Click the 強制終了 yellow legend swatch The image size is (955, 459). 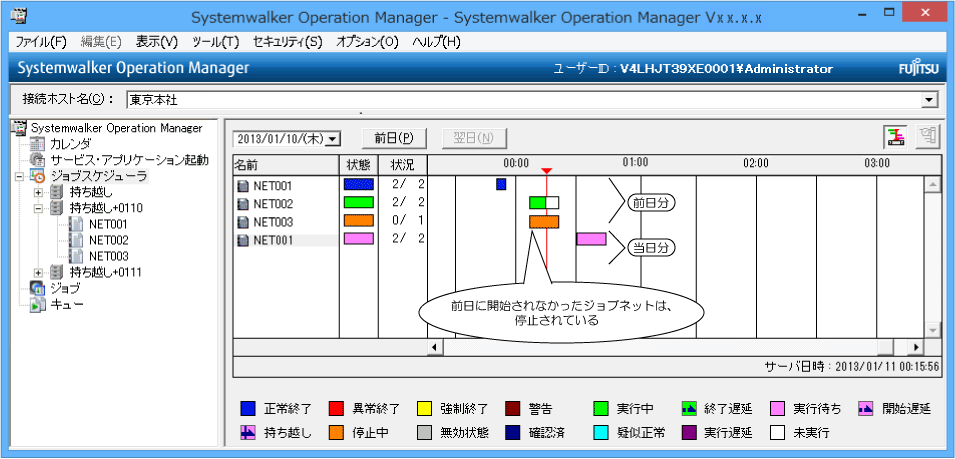[x=424, y=408]
